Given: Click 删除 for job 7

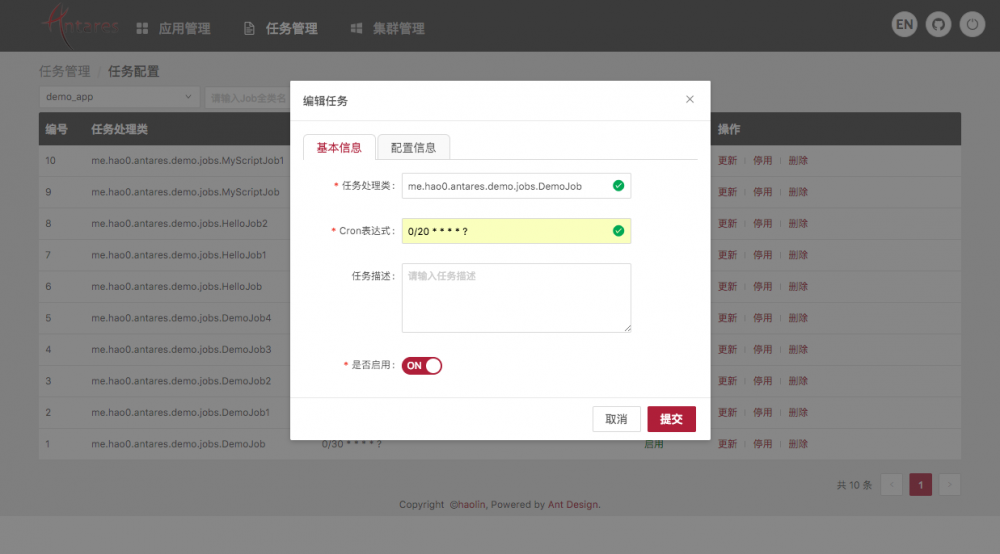Looking at the screenshot, I should click(x=798, y=255).
